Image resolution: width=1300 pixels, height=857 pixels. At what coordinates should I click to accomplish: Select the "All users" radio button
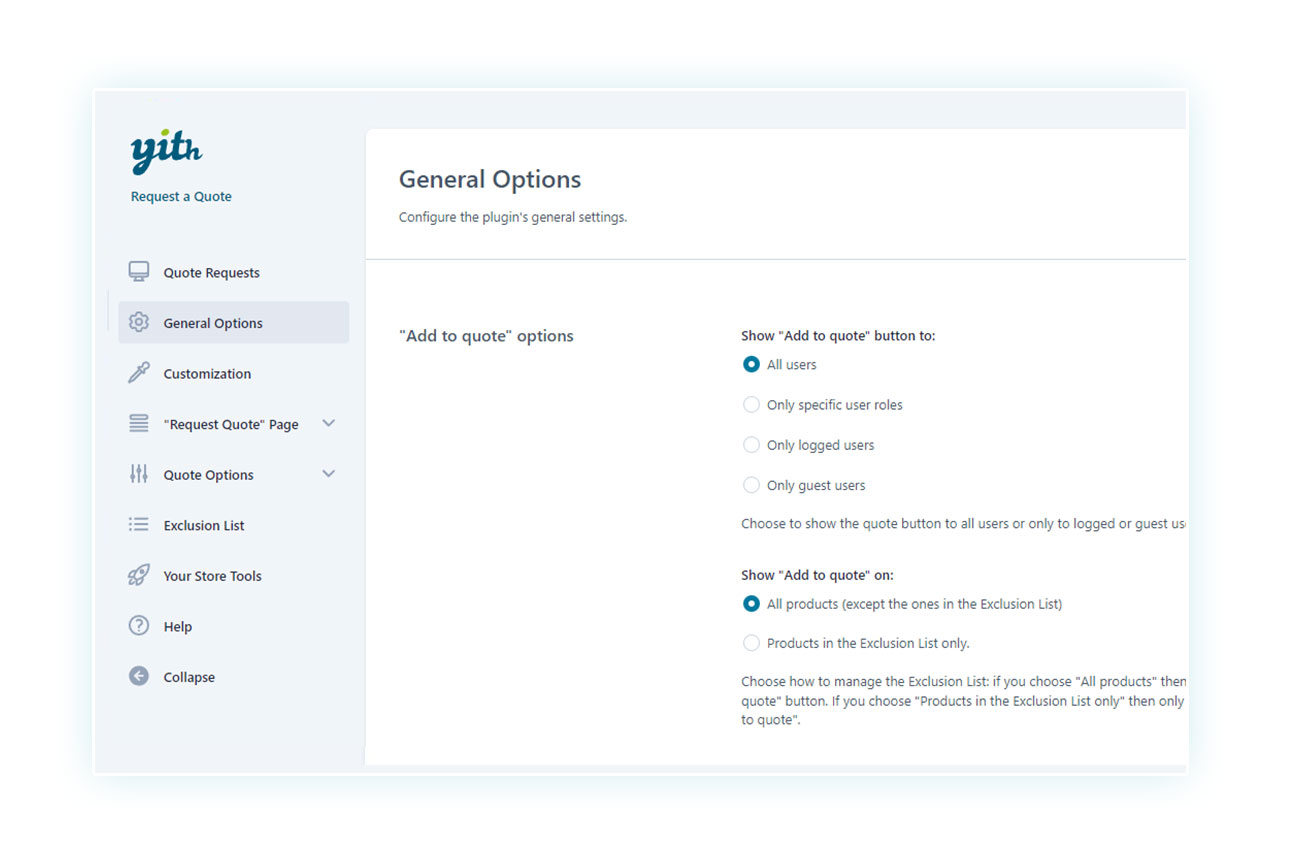pyautogui.click(x=751, y=365)
